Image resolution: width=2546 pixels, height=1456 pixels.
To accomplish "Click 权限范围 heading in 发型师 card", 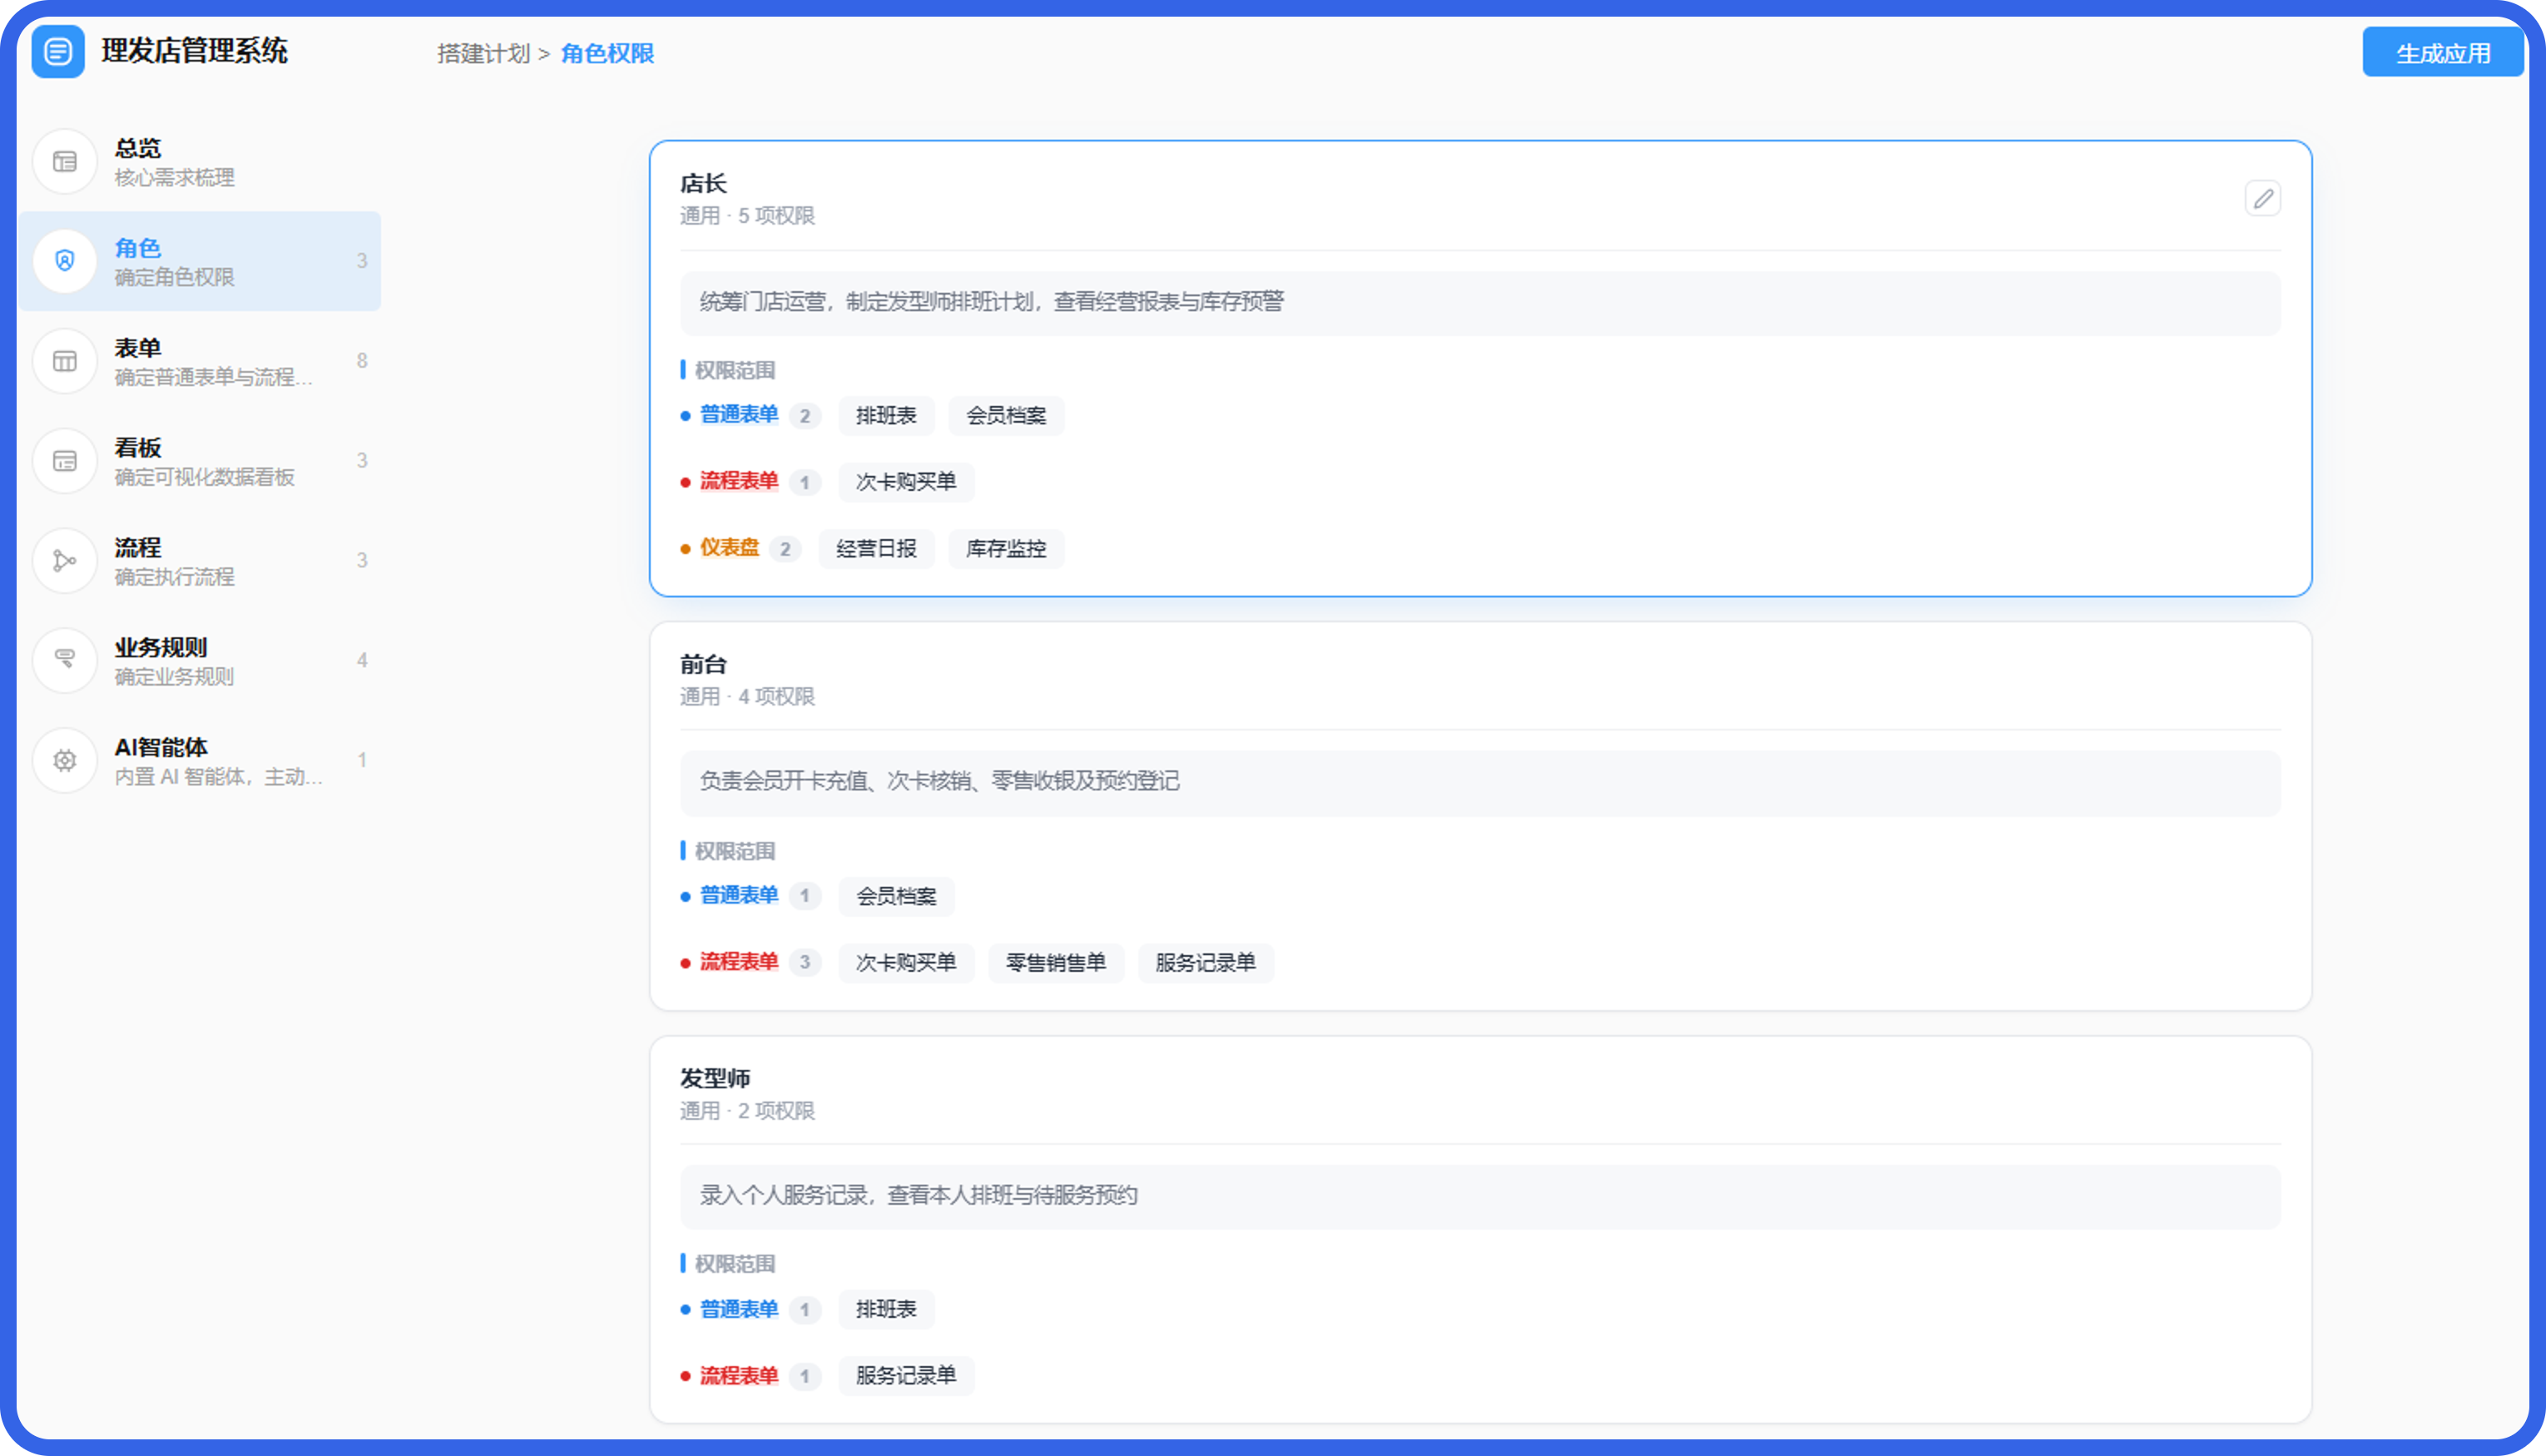I will (735, 1265).
